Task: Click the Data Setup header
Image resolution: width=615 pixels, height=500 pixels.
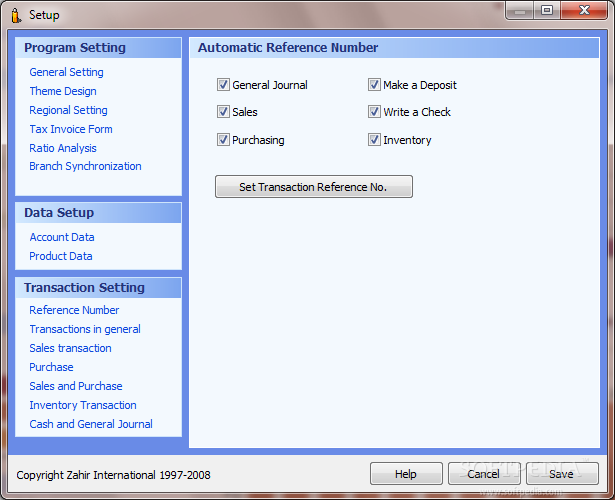Action: coord(98,213)
